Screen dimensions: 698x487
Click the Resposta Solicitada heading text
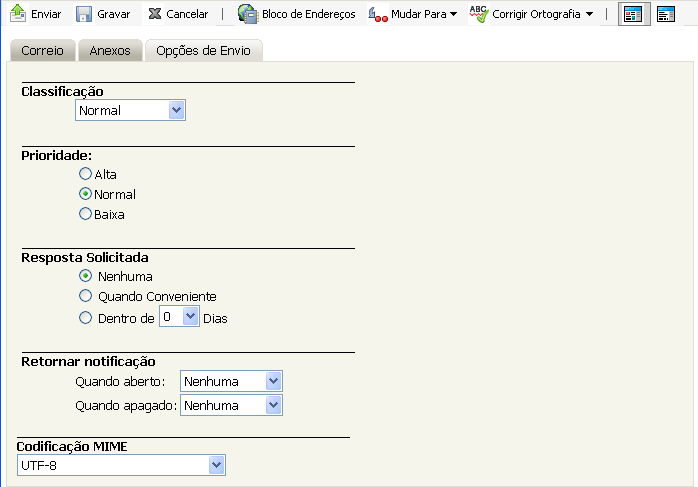coord(85,258)
